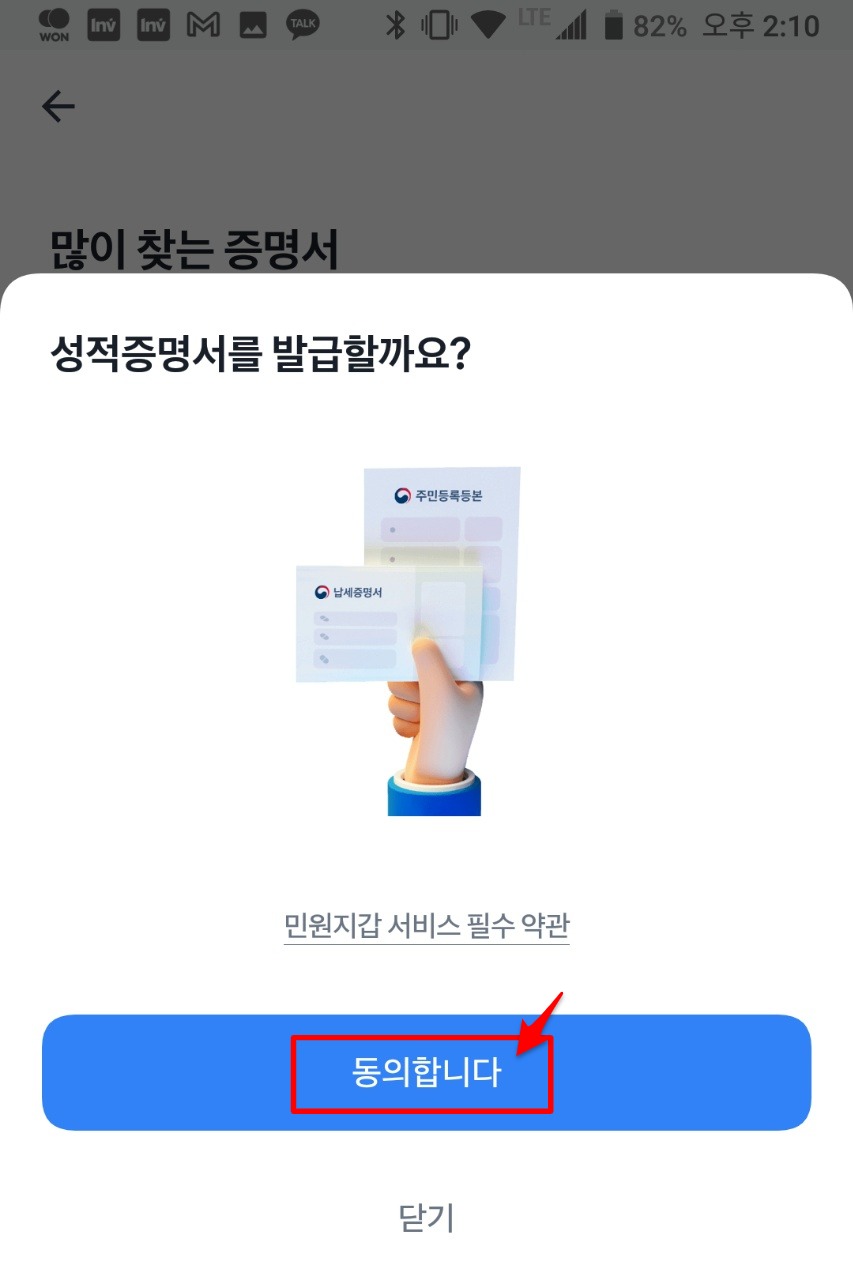Screen dimensions: 853x1280
Task: Tap the Gmail notification icon
Action: [x=203, y=25]
